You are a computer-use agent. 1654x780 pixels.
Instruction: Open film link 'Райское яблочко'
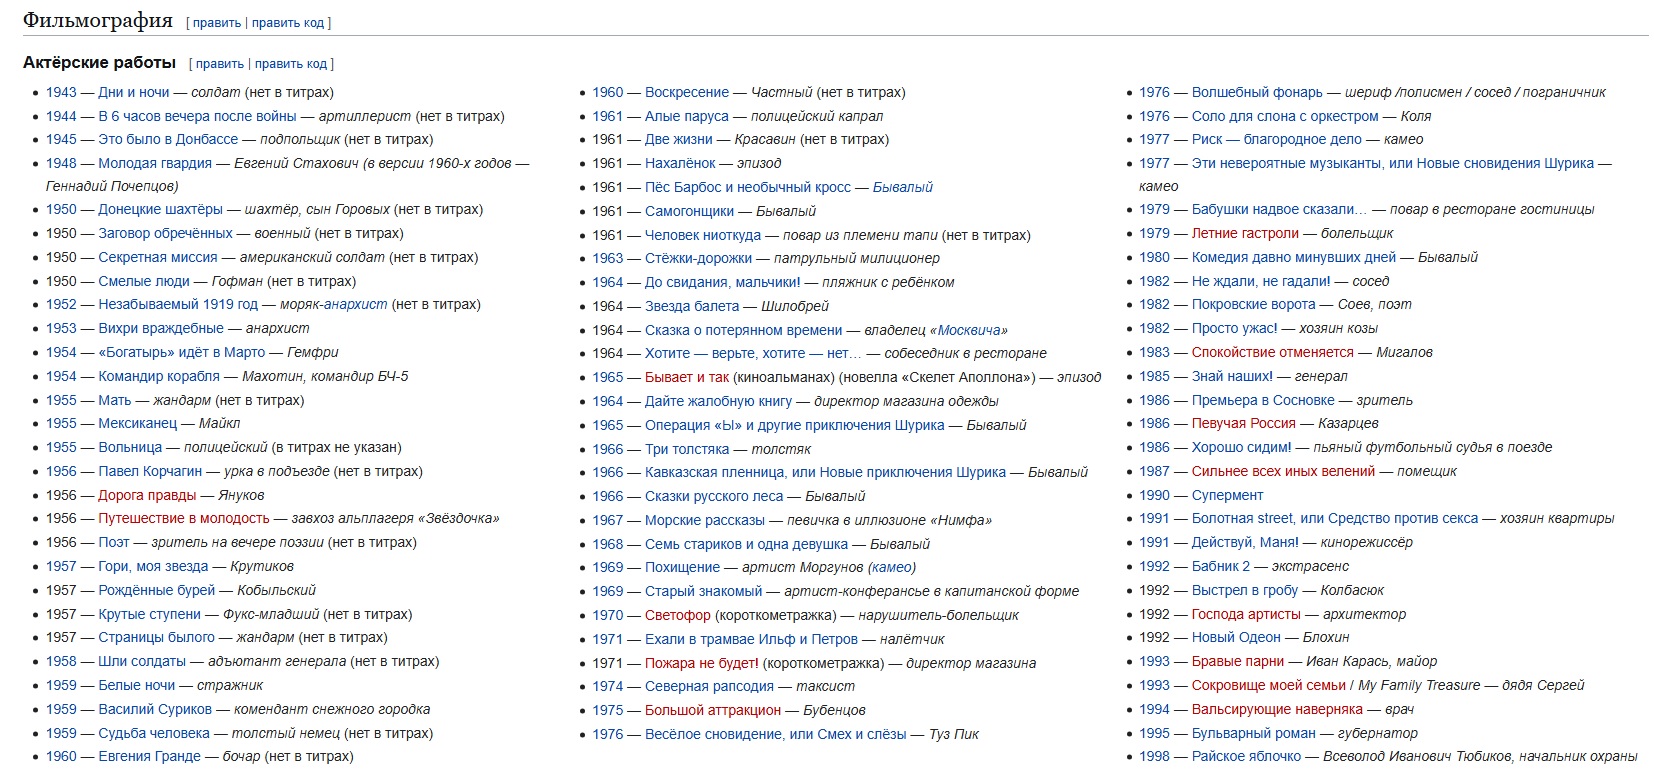point(1247,756)
